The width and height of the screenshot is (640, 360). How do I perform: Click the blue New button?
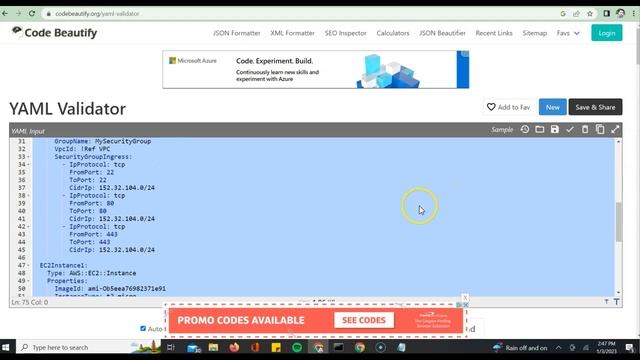pos(552,107)
